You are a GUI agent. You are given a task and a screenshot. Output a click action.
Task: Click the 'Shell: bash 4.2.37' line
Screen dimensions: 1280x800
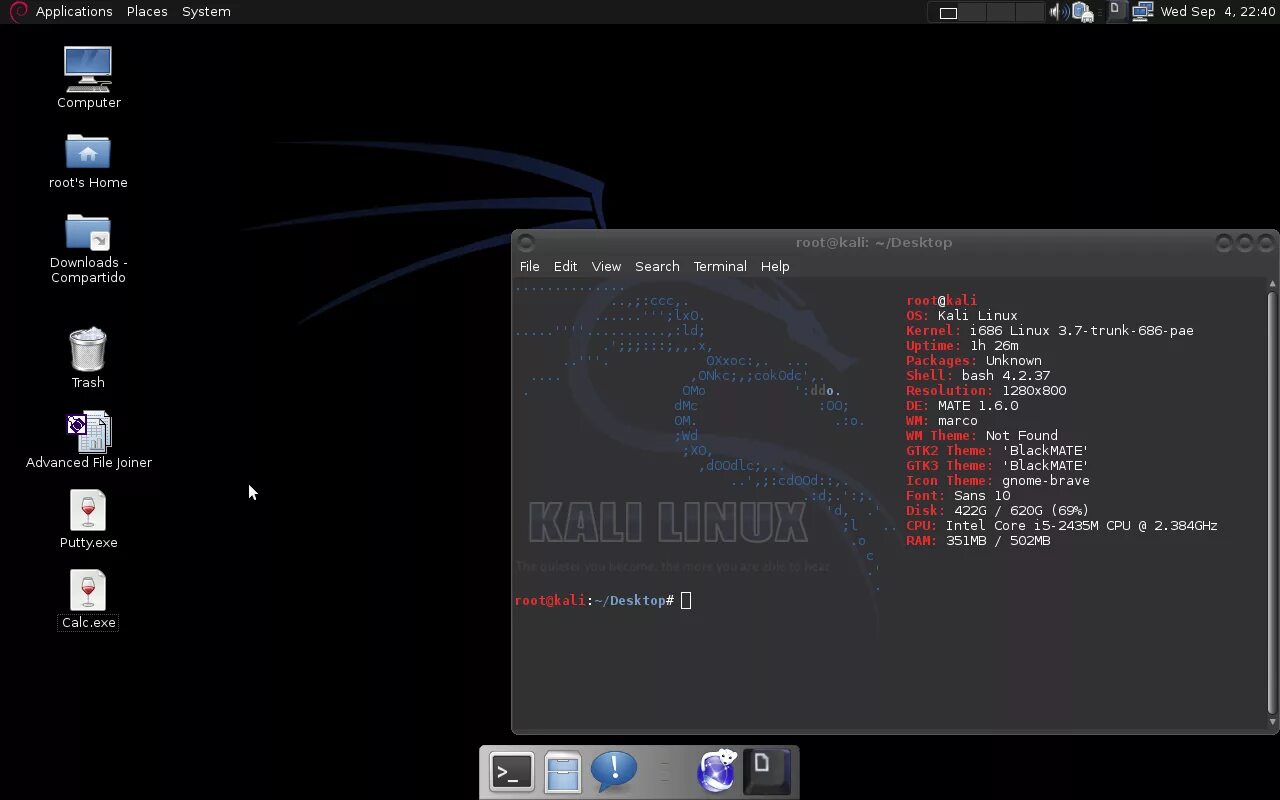click(x=978, y=375)
